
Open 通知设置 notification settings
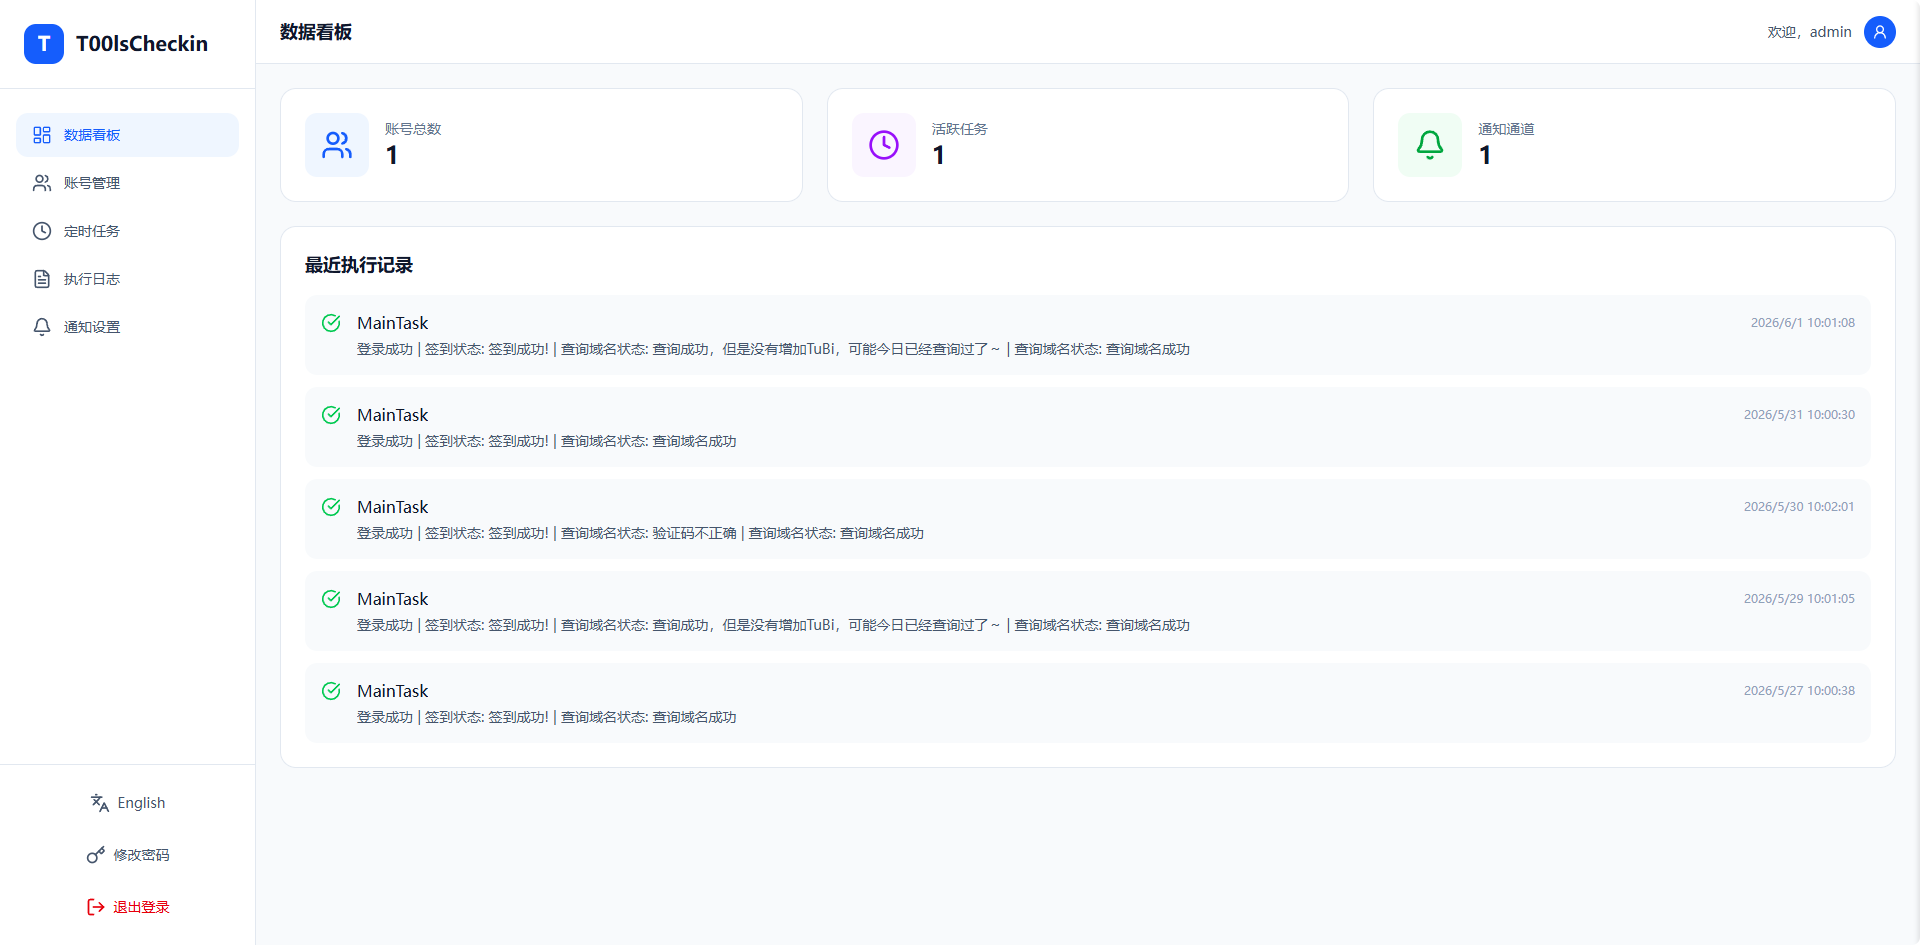click(x=127, y=327)
